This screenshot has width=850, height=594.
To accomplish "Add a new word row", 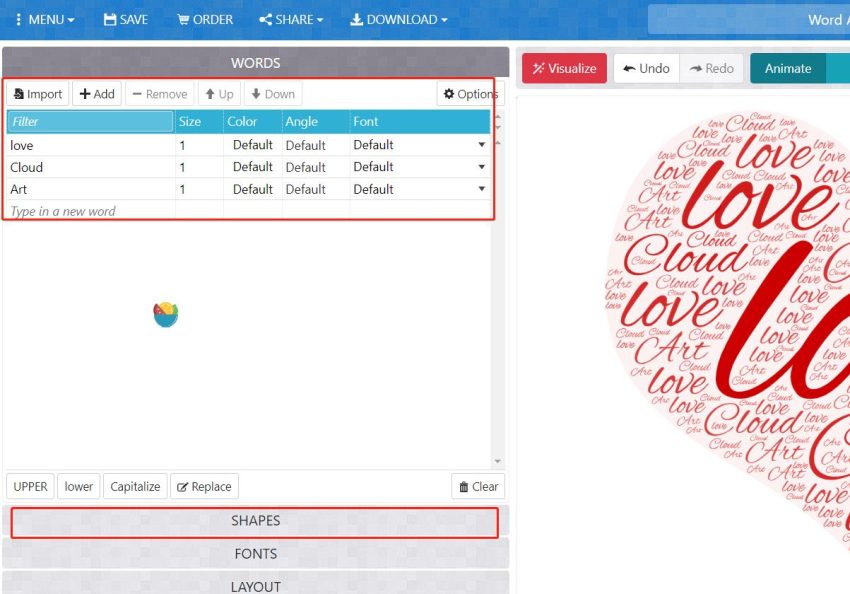I will pos(97,94).
